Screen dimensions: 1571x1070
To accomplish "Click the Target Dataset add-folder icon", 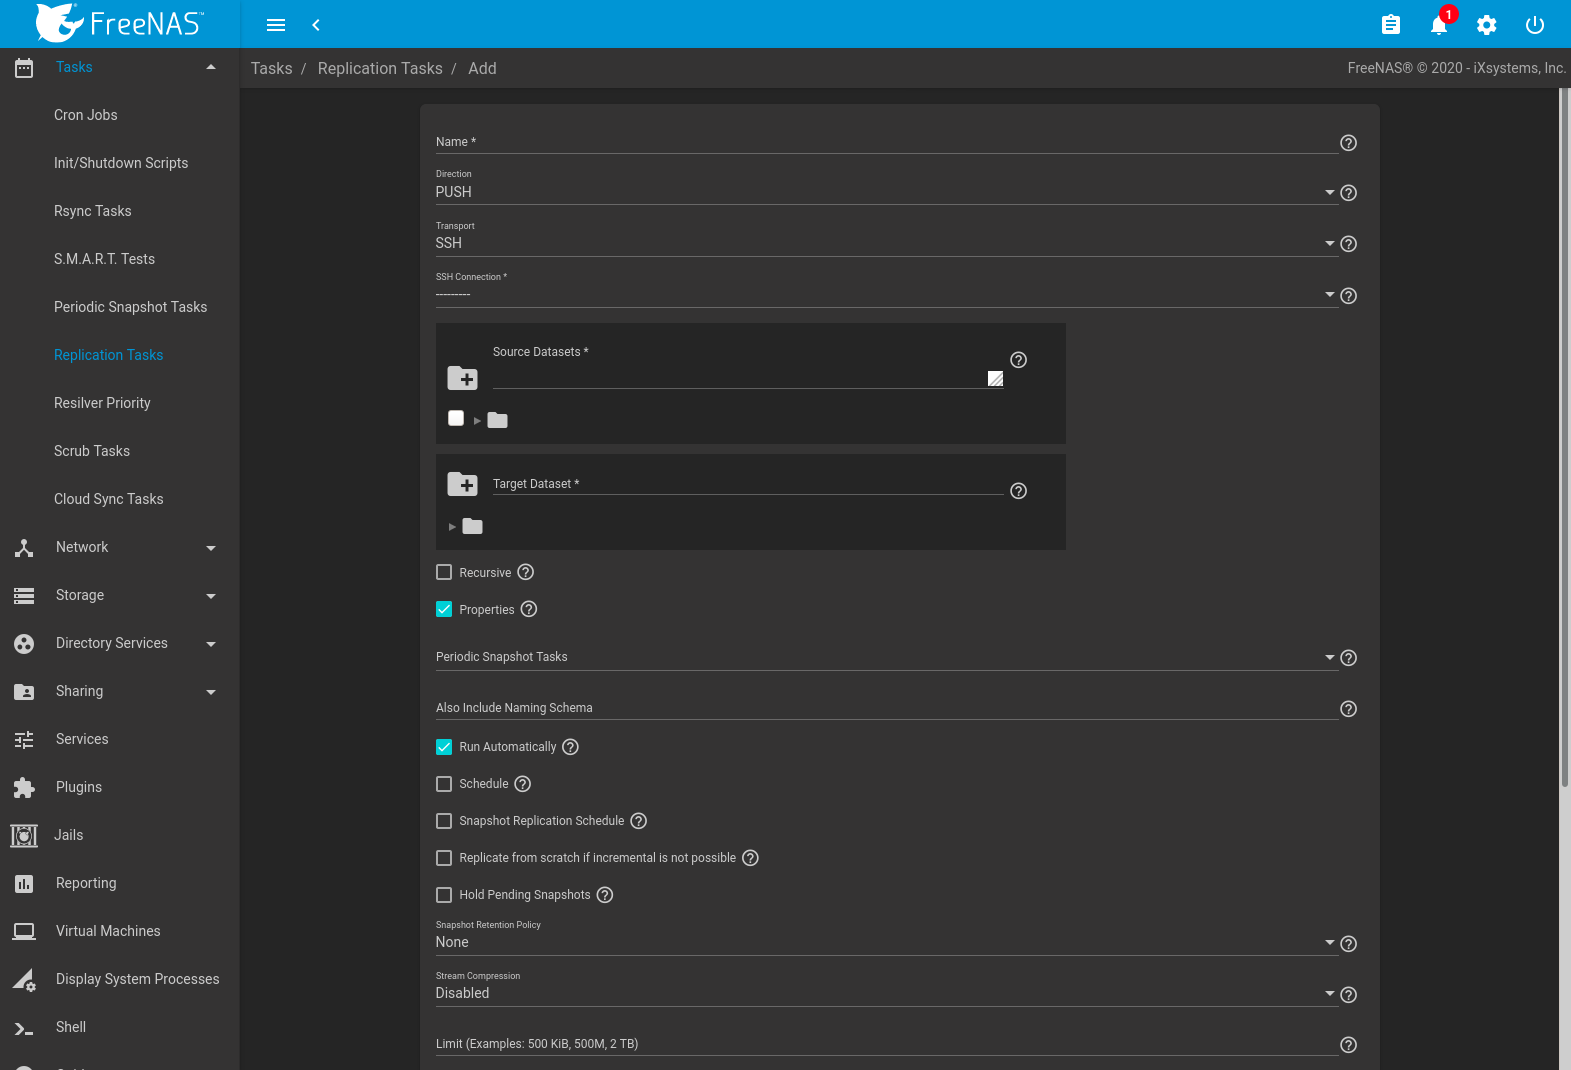I will click(462, 484).
